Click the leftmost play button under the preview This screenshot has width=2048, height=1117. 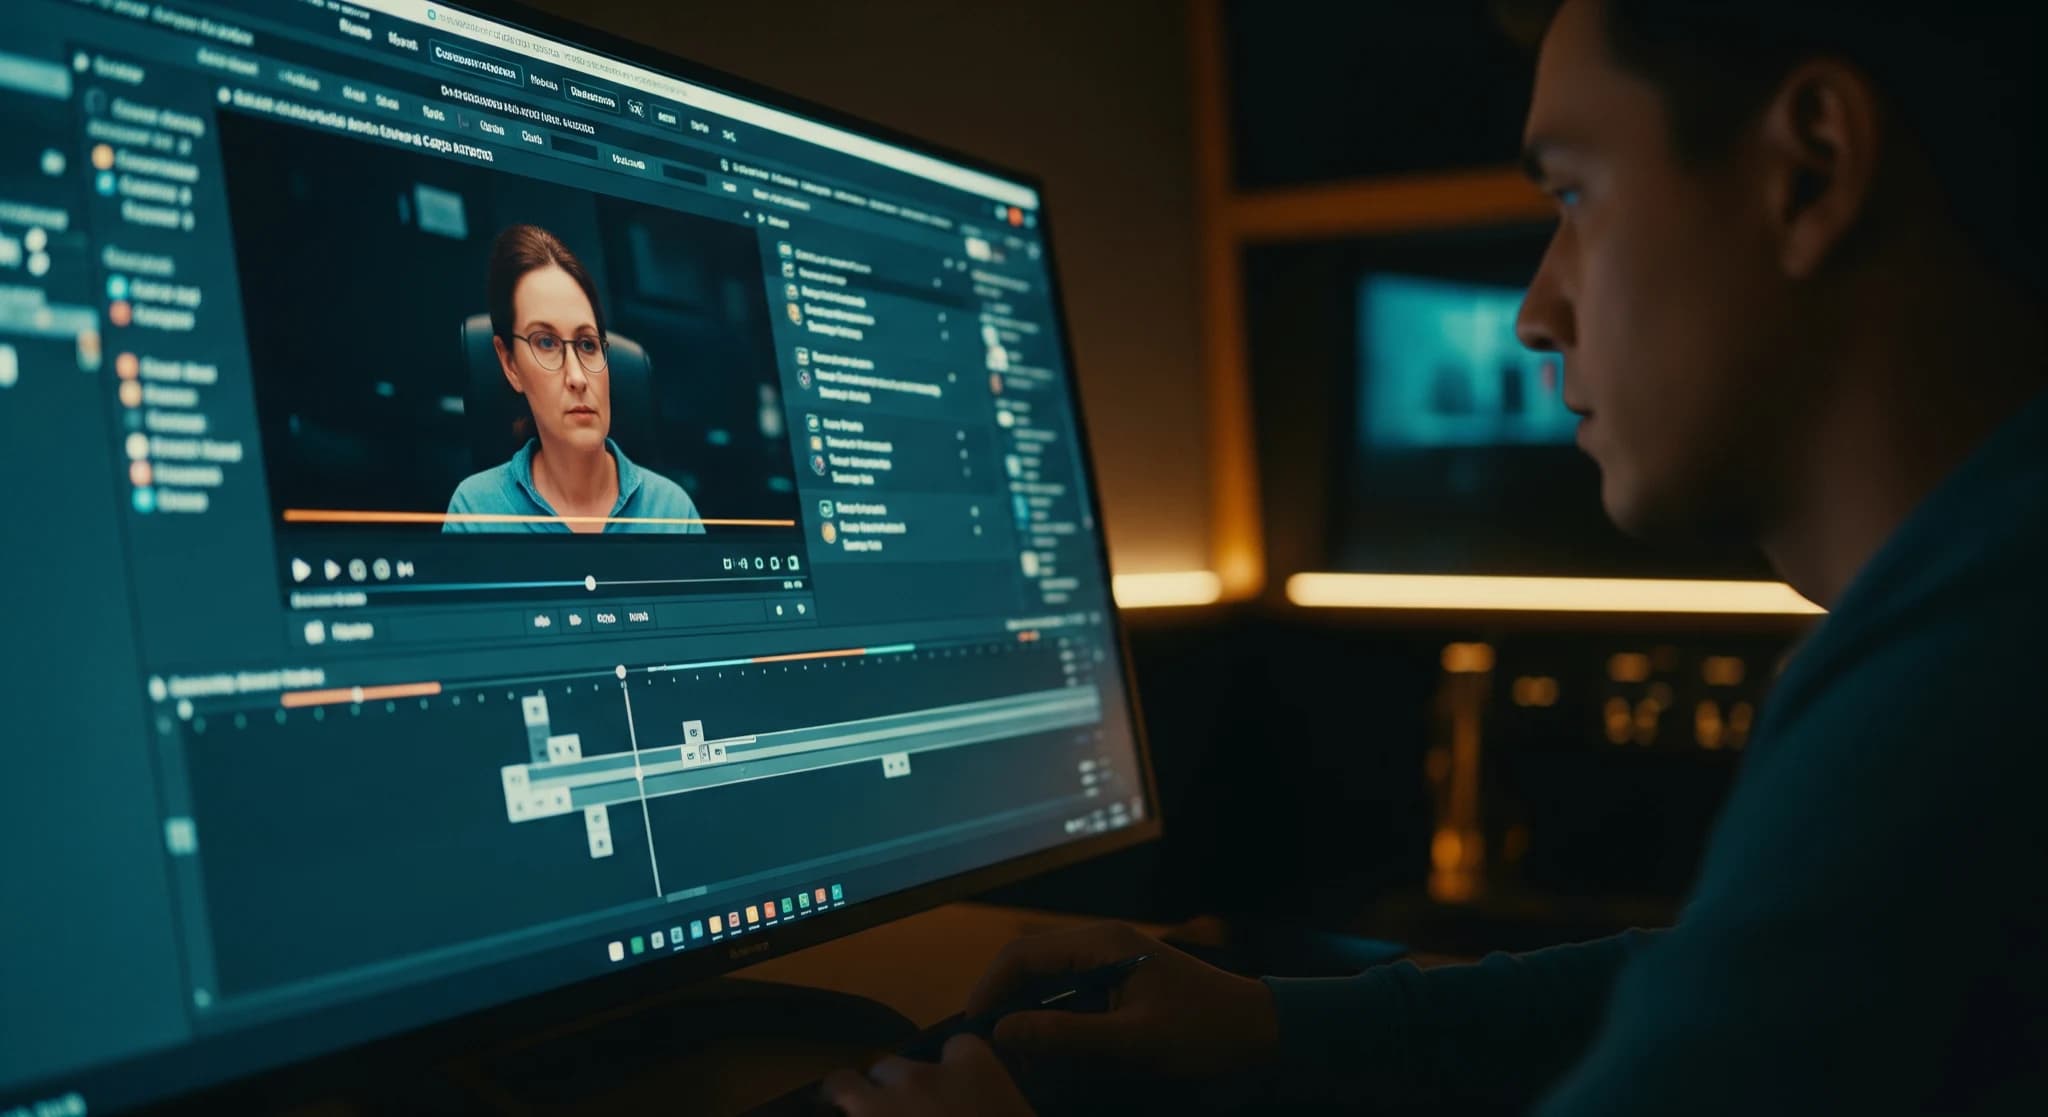point(301,569)
